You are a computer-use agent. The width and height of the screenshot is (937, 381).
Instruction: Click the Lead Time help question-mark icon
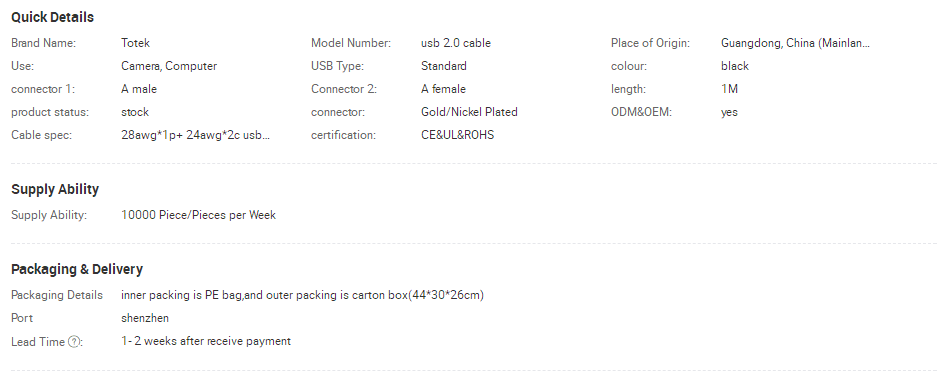[x=74, y=342]
